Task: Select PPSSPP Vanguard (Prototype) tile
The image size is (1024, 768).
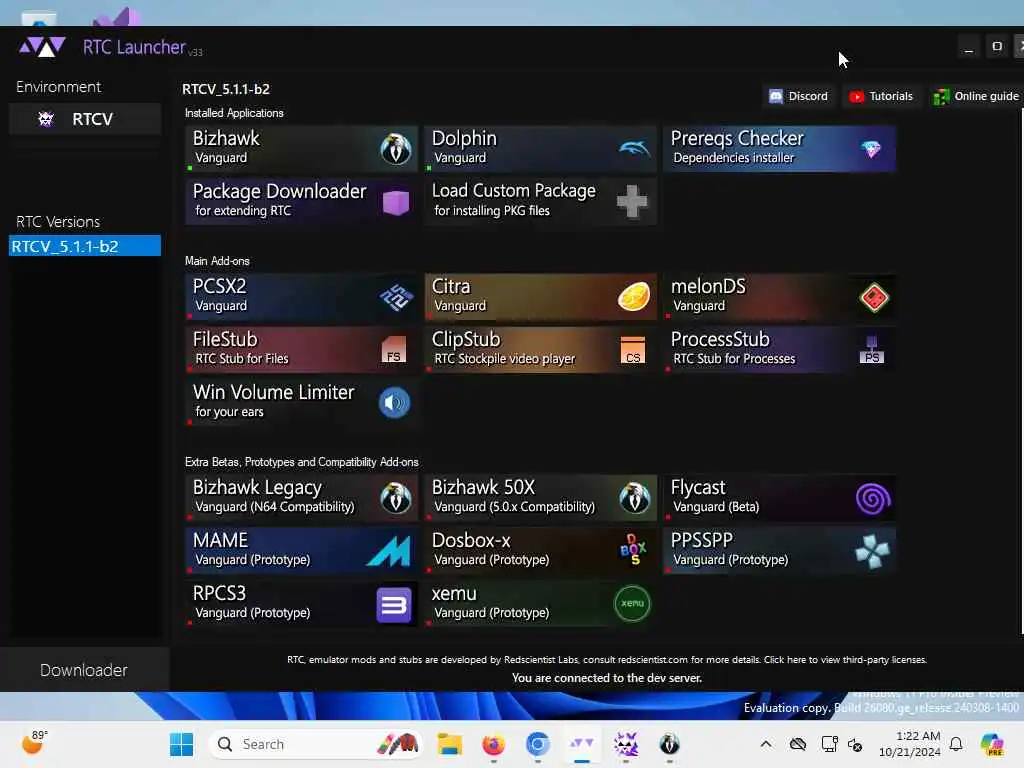Action: pyautogui.click(x=779, y=551)
